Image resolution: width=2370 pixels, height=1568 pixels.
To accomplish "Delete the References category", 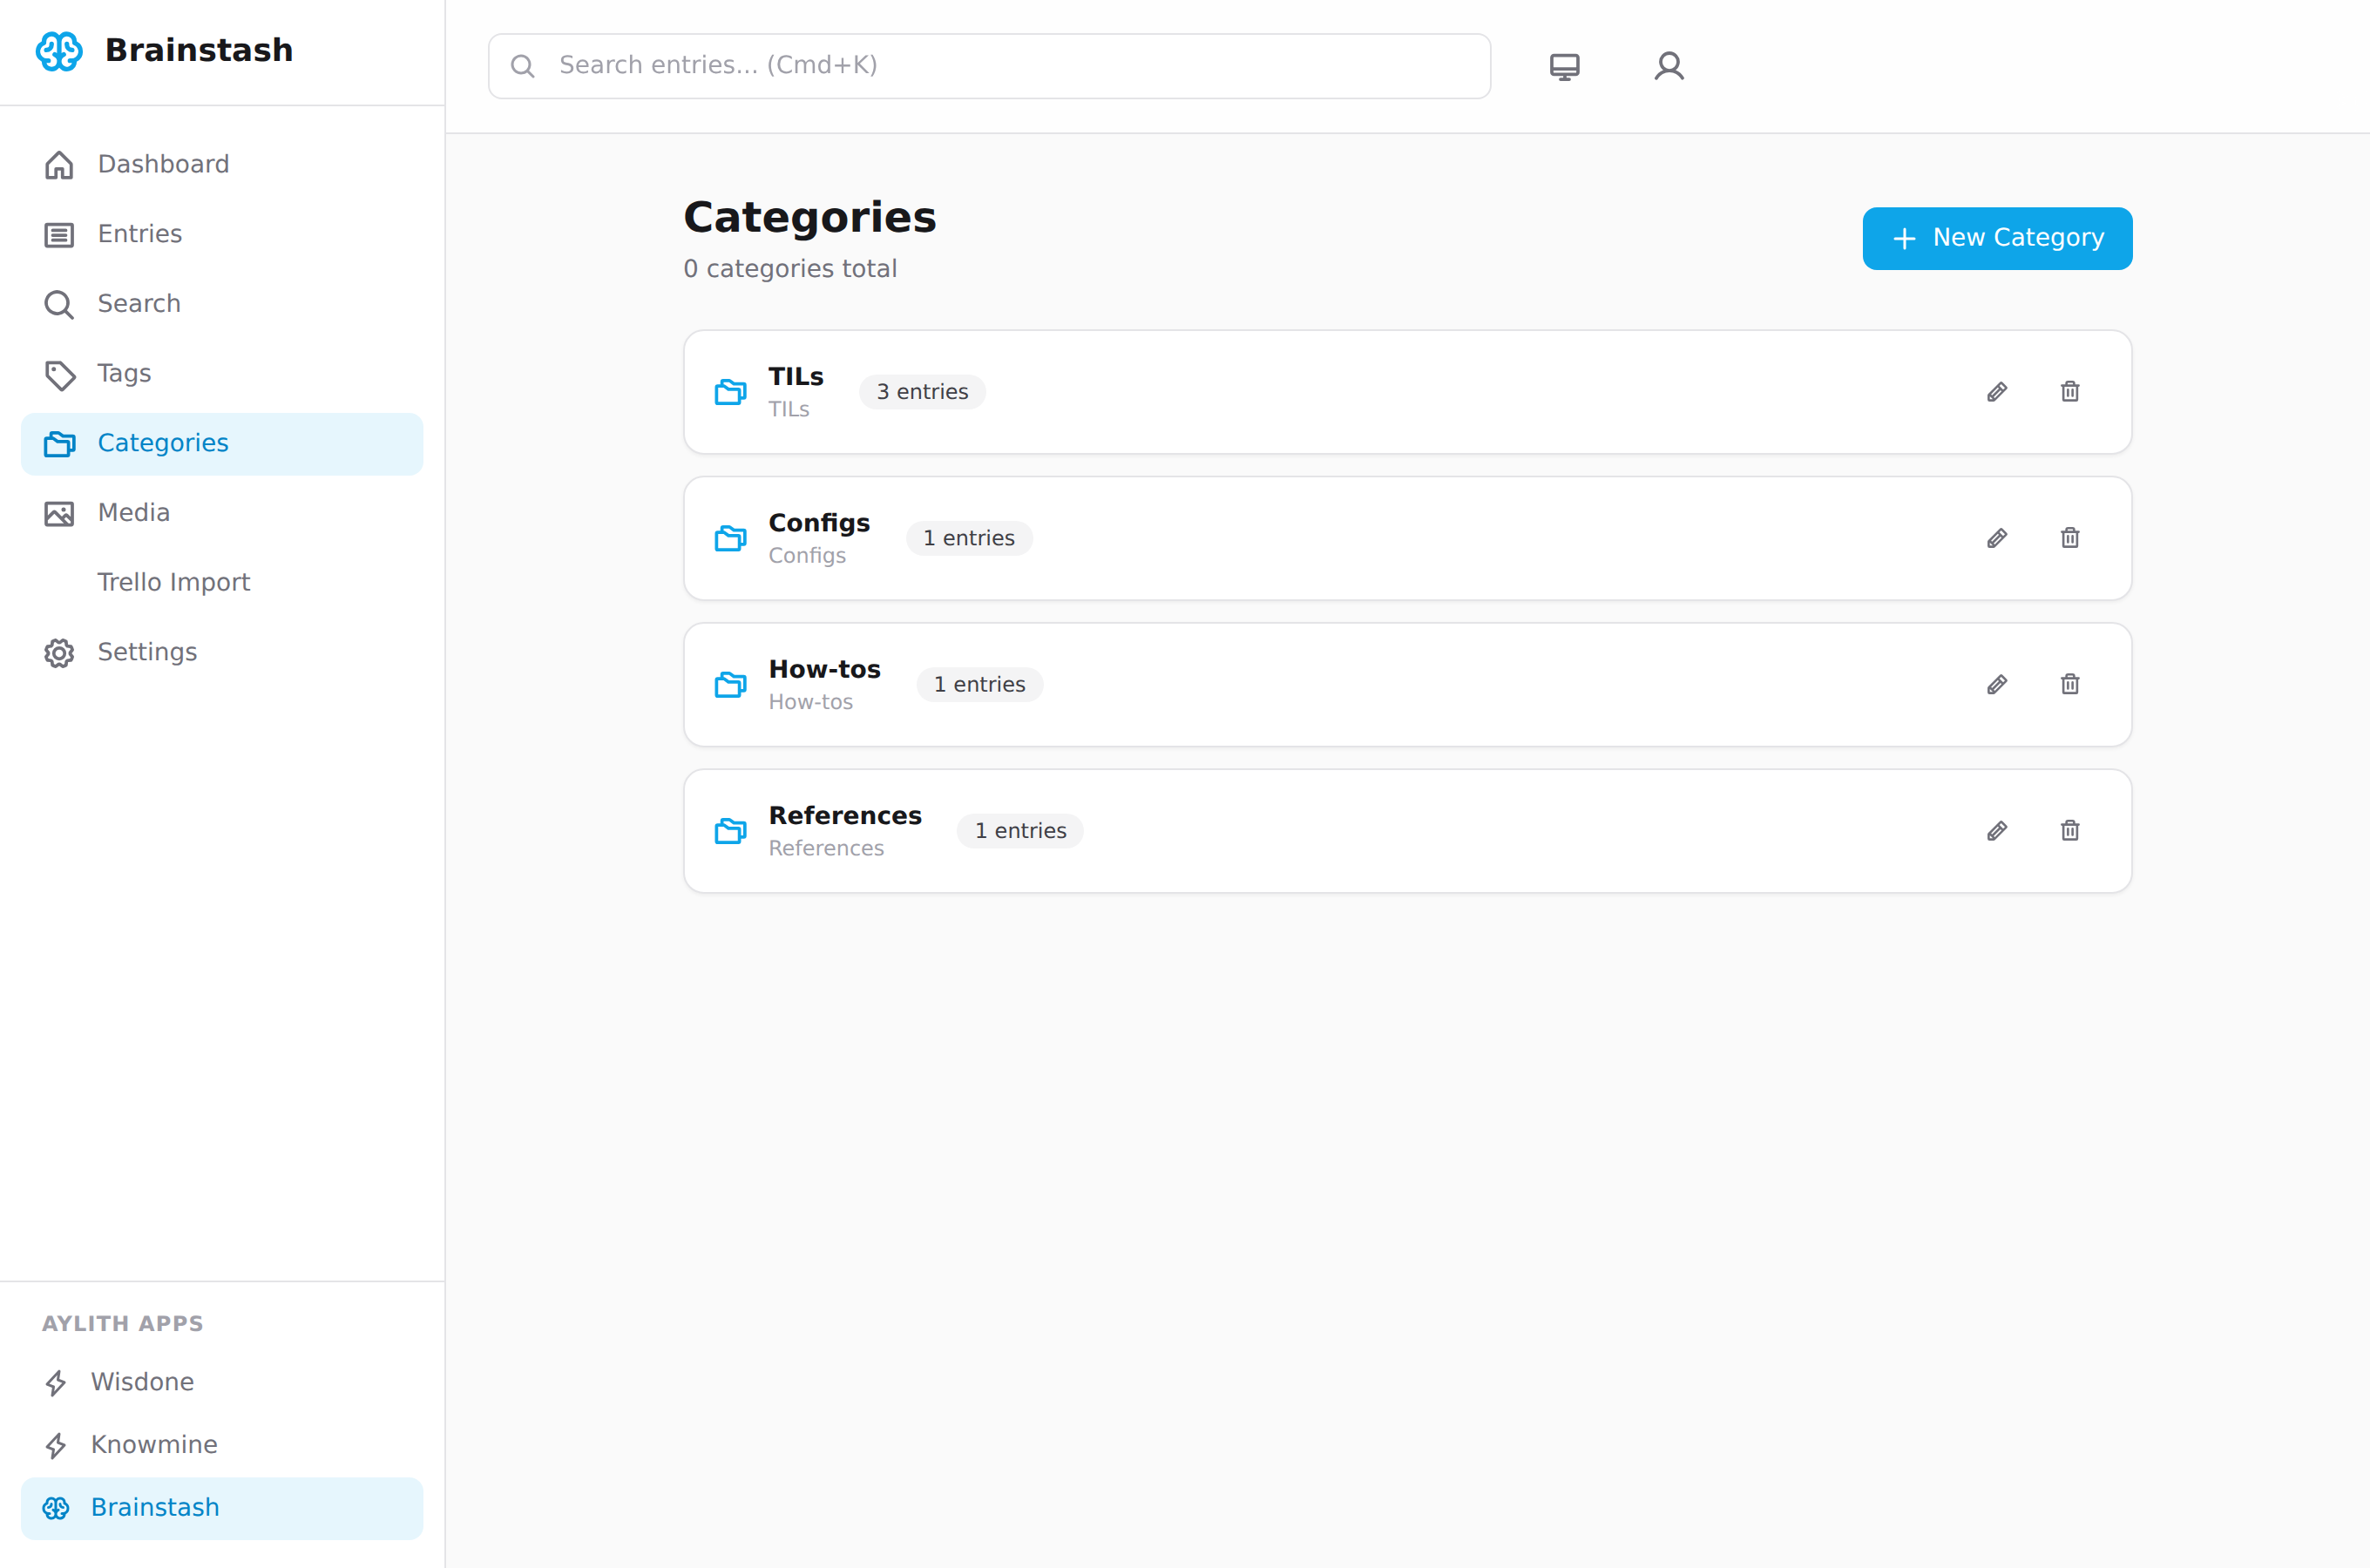I will [2069, 831].
